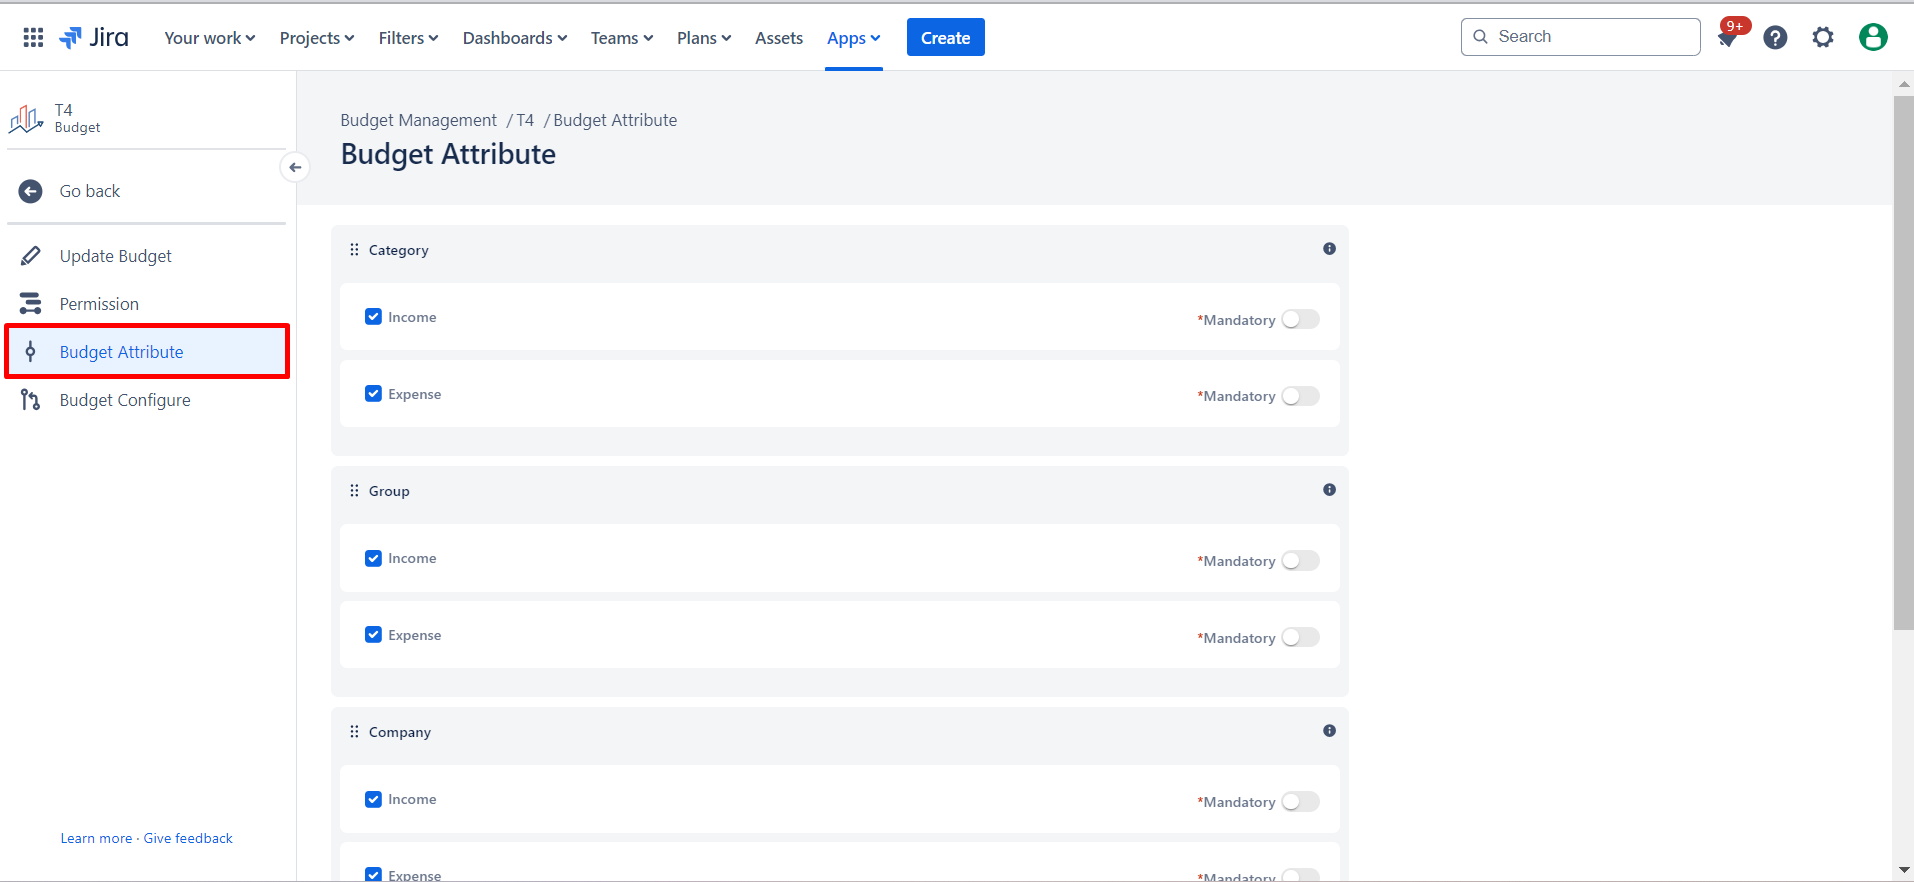Uncheck Expense checkbox under Category
Viewport: 1914px width, 882px height.
point(373,394)
